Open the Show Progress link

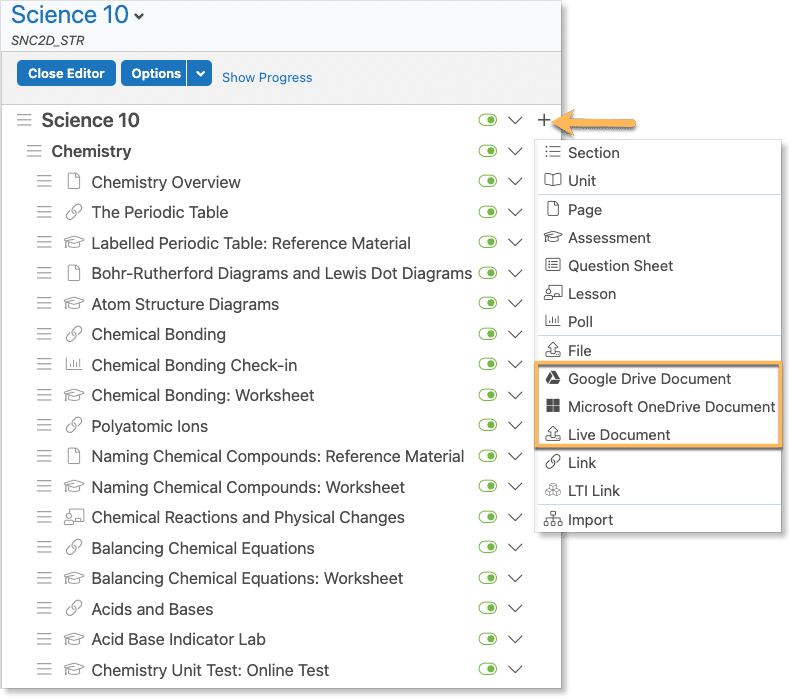pos(267,77)
